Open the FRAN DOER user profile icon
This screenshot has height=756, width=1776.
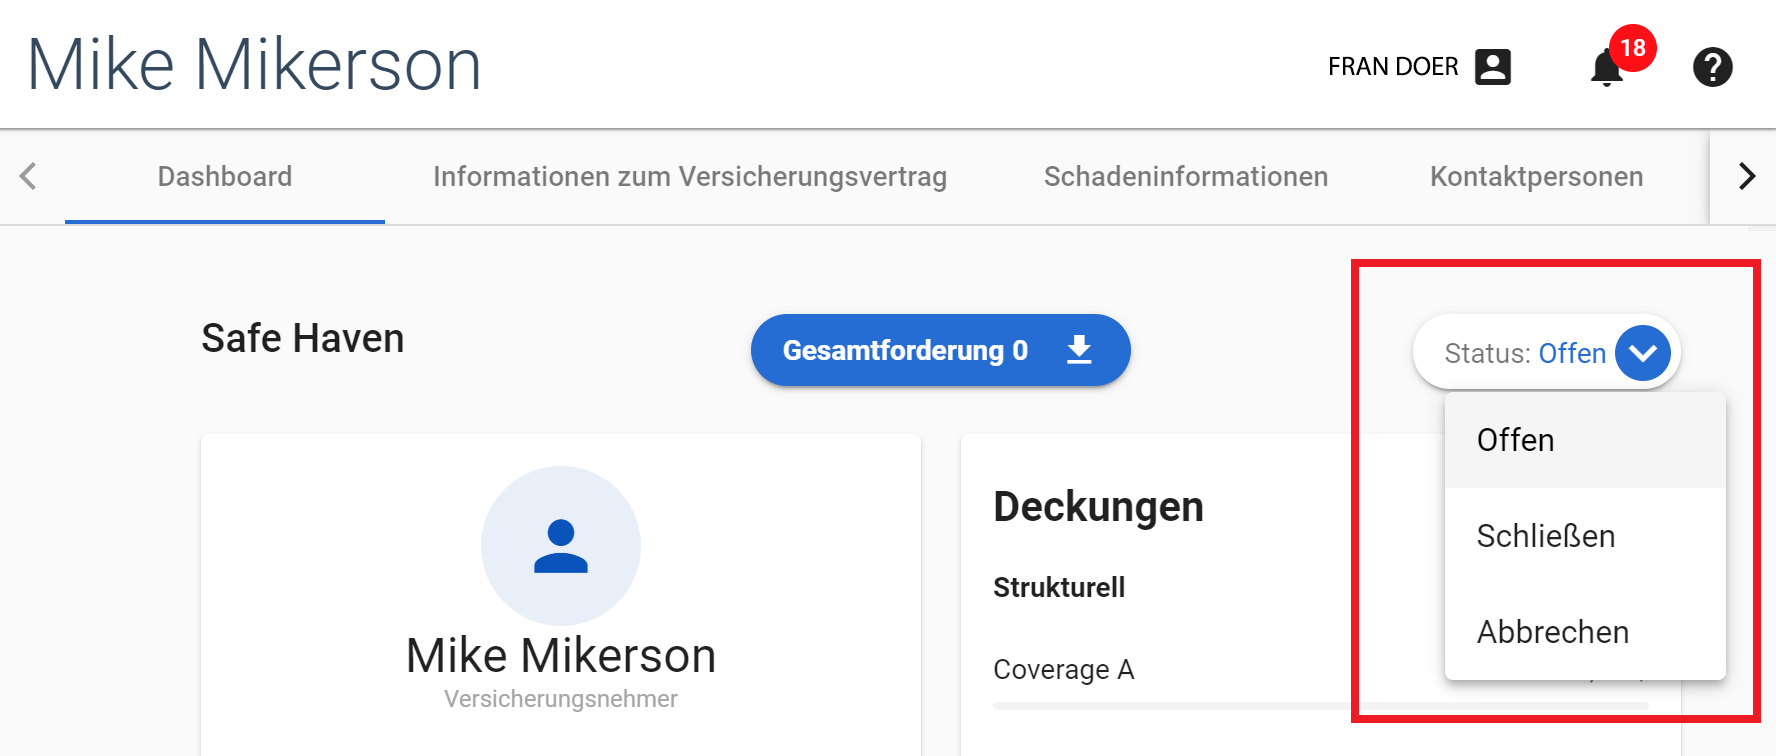(1492, 67)
